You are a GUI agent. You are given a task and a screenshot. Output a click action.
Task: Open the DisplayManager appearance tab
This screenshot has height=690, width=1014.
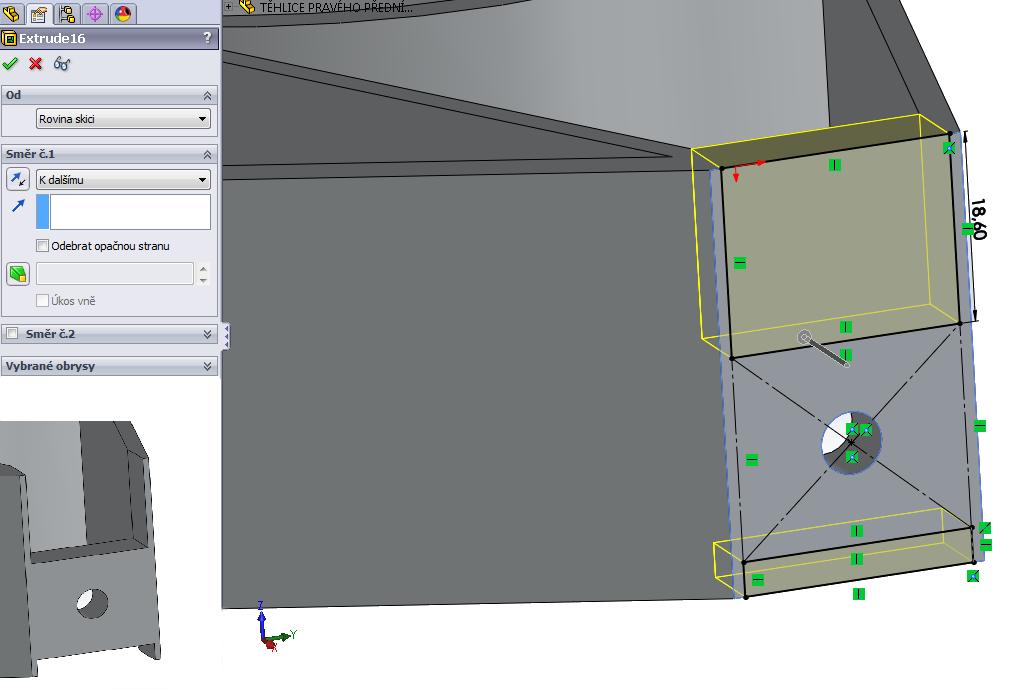coord(122,13)
